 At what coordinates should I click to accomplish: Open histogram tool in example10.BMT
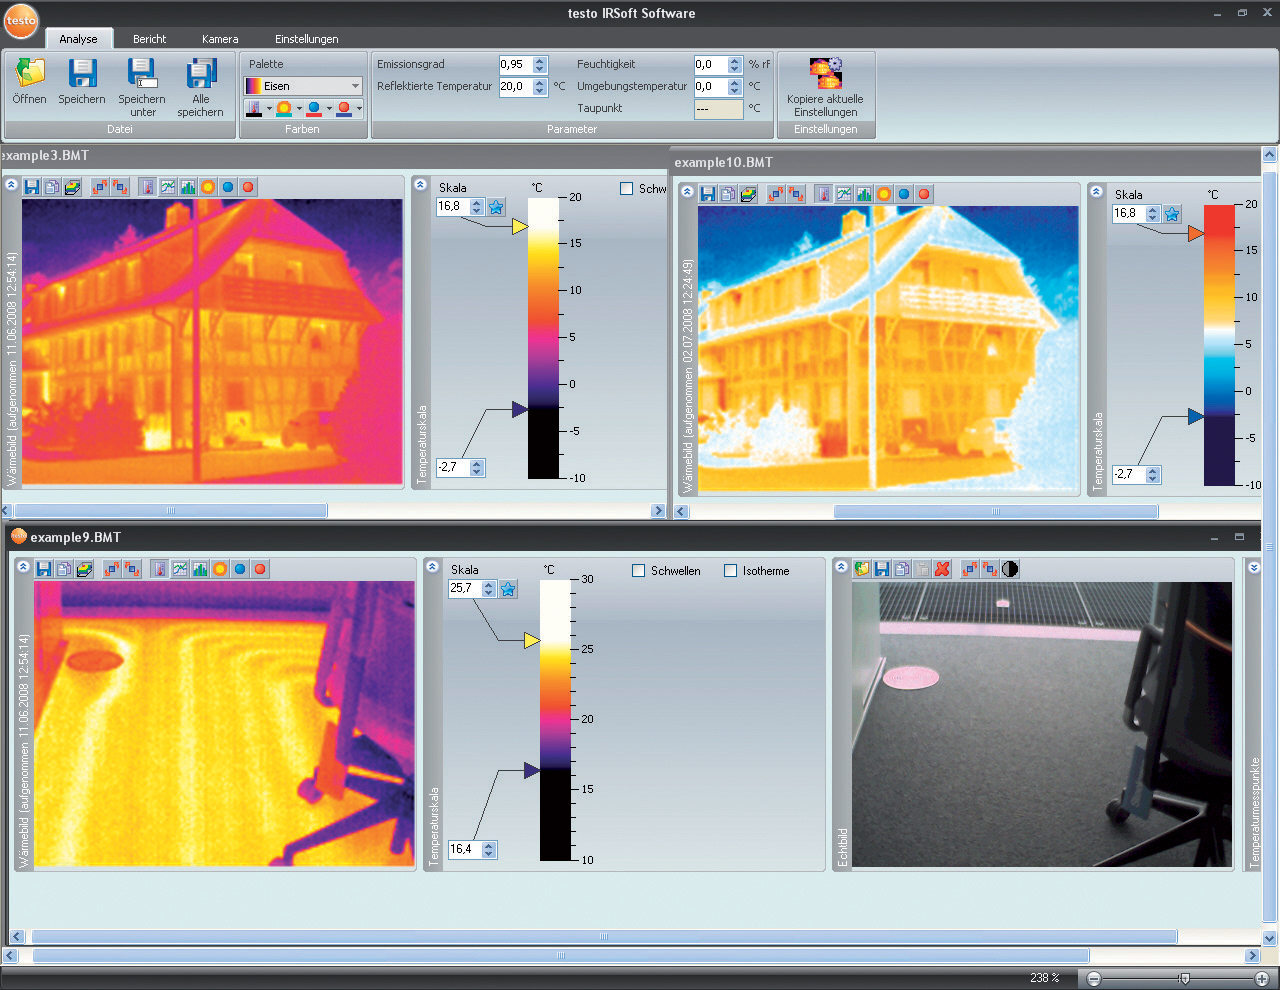pyautogui.click(x=864, y=194)
